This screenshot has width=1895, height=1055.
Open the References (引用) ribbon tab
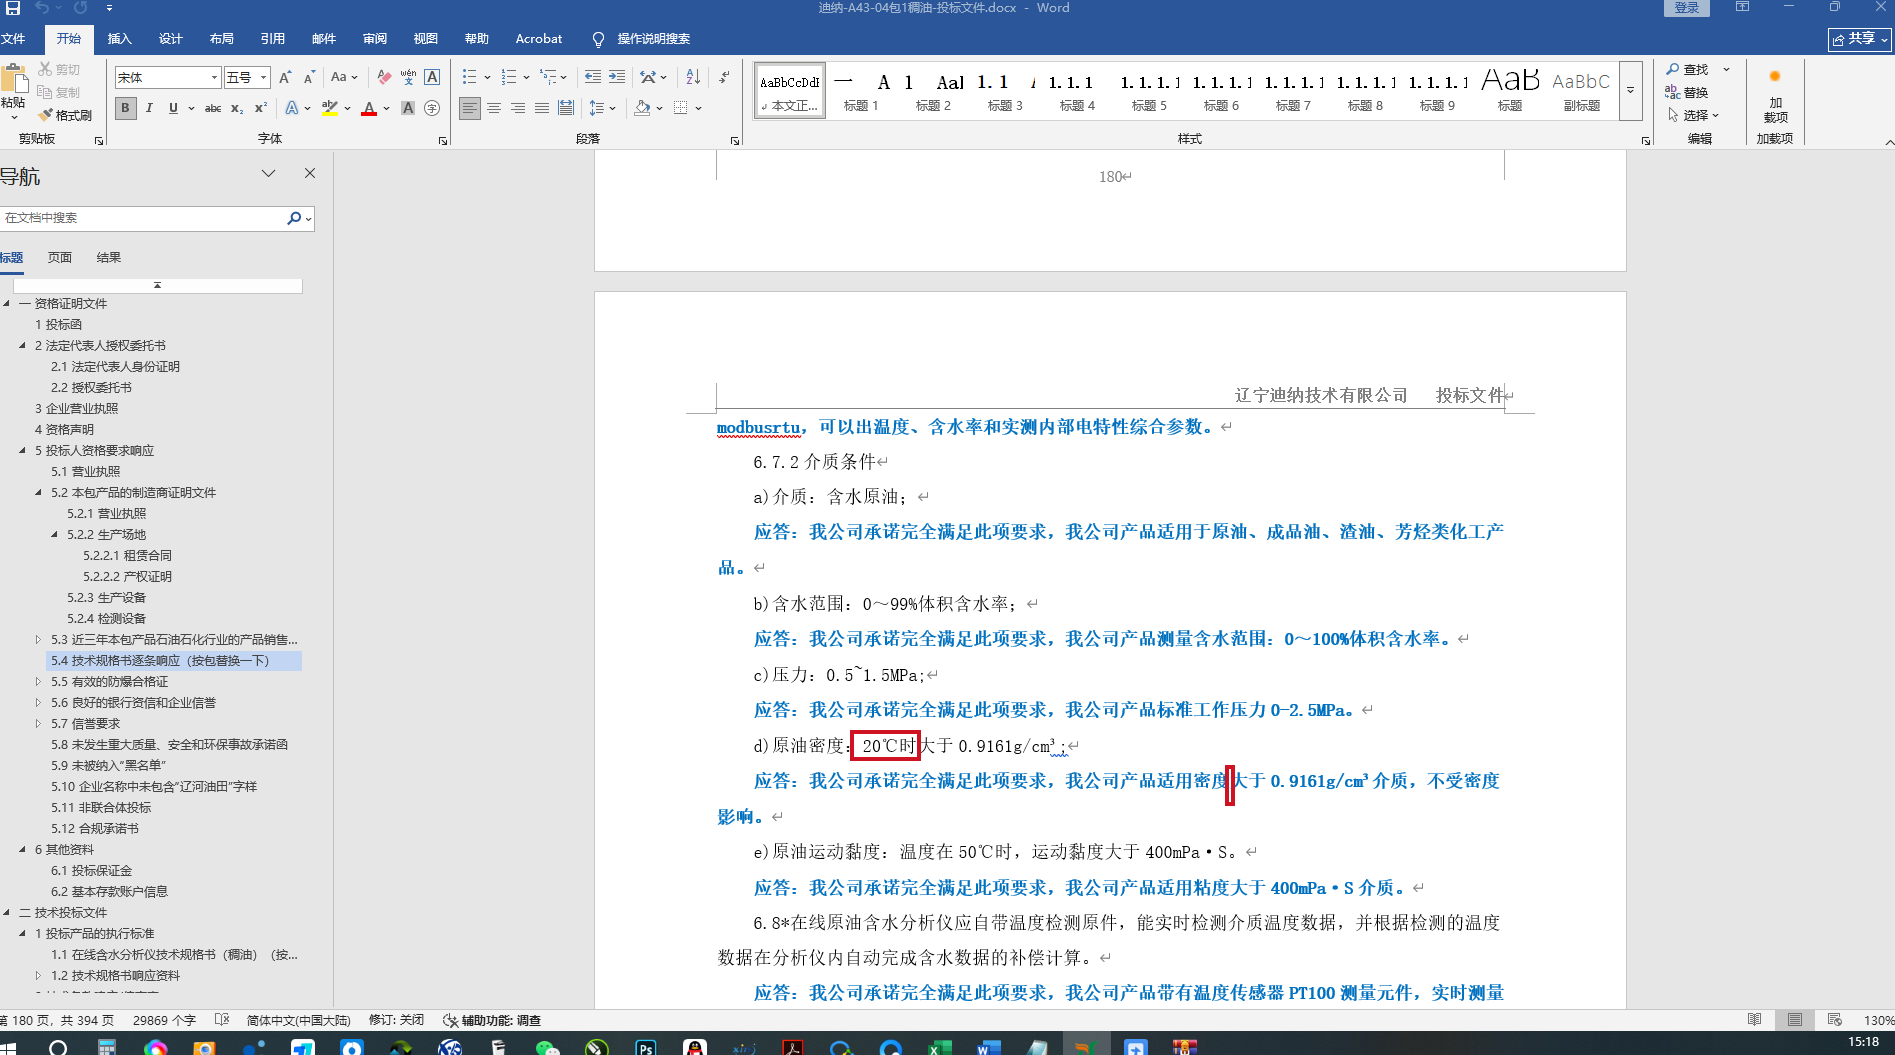[272, 39]
